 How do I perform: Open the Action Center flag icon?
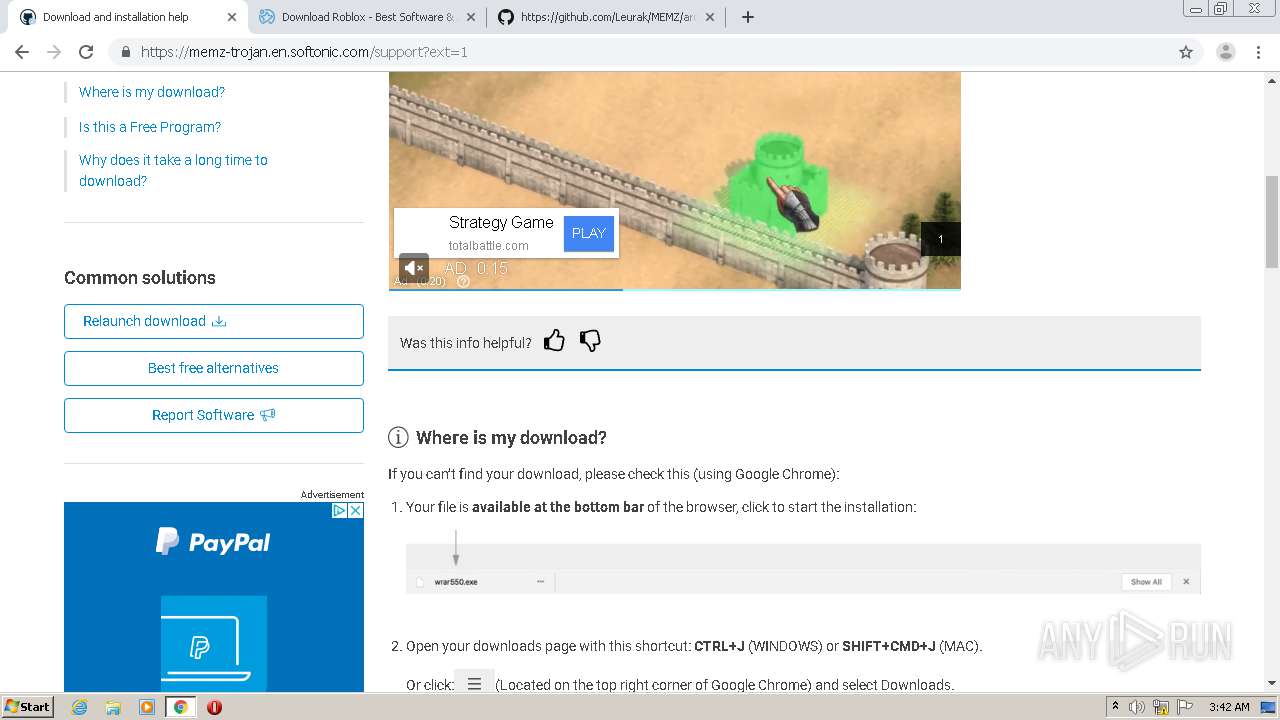(x=1185, y=707)
